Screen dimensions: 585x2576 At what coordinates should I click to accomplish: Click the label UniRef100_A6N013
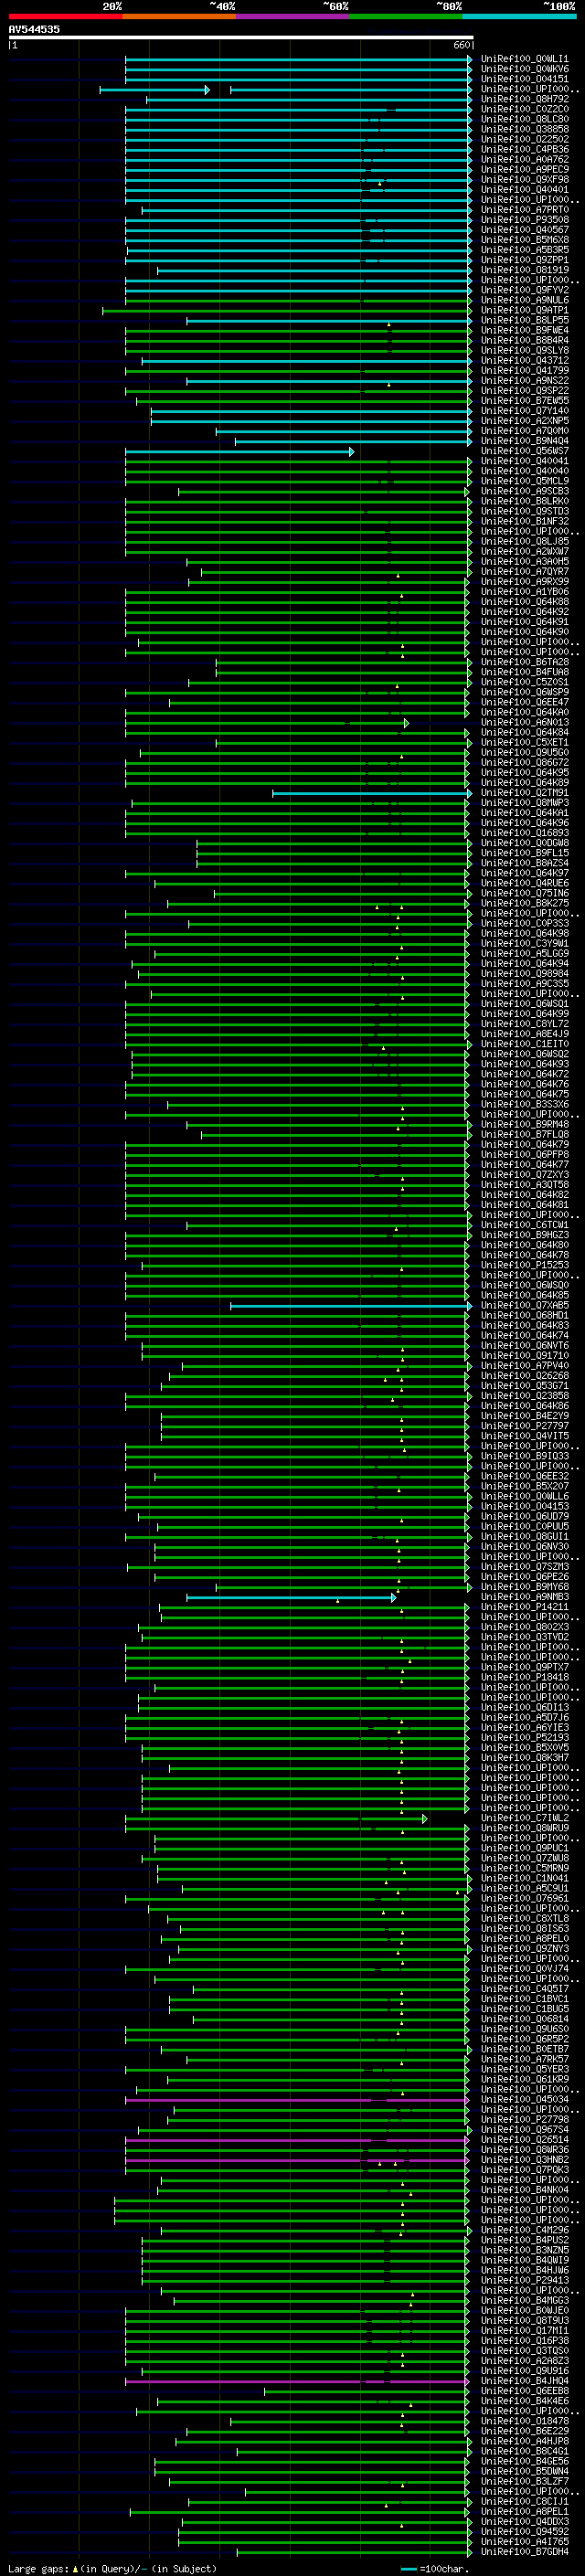coord(524,722)
